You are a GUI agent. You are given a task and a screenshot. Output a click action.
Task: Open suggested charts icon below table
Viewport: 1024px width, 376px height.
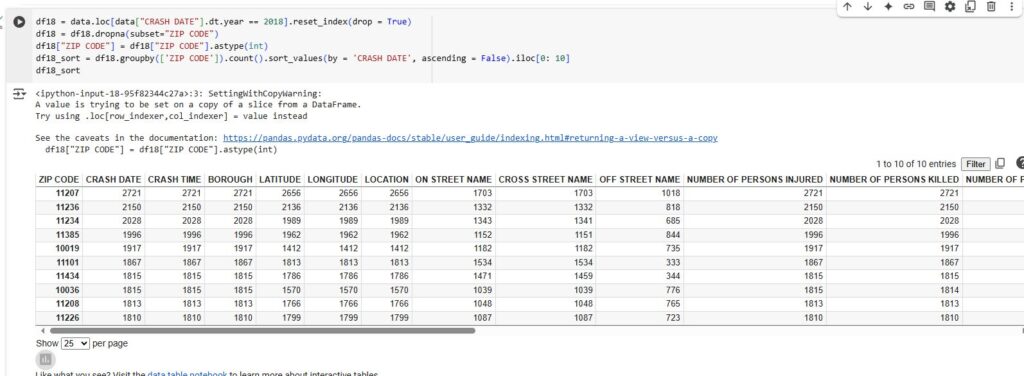45,360
